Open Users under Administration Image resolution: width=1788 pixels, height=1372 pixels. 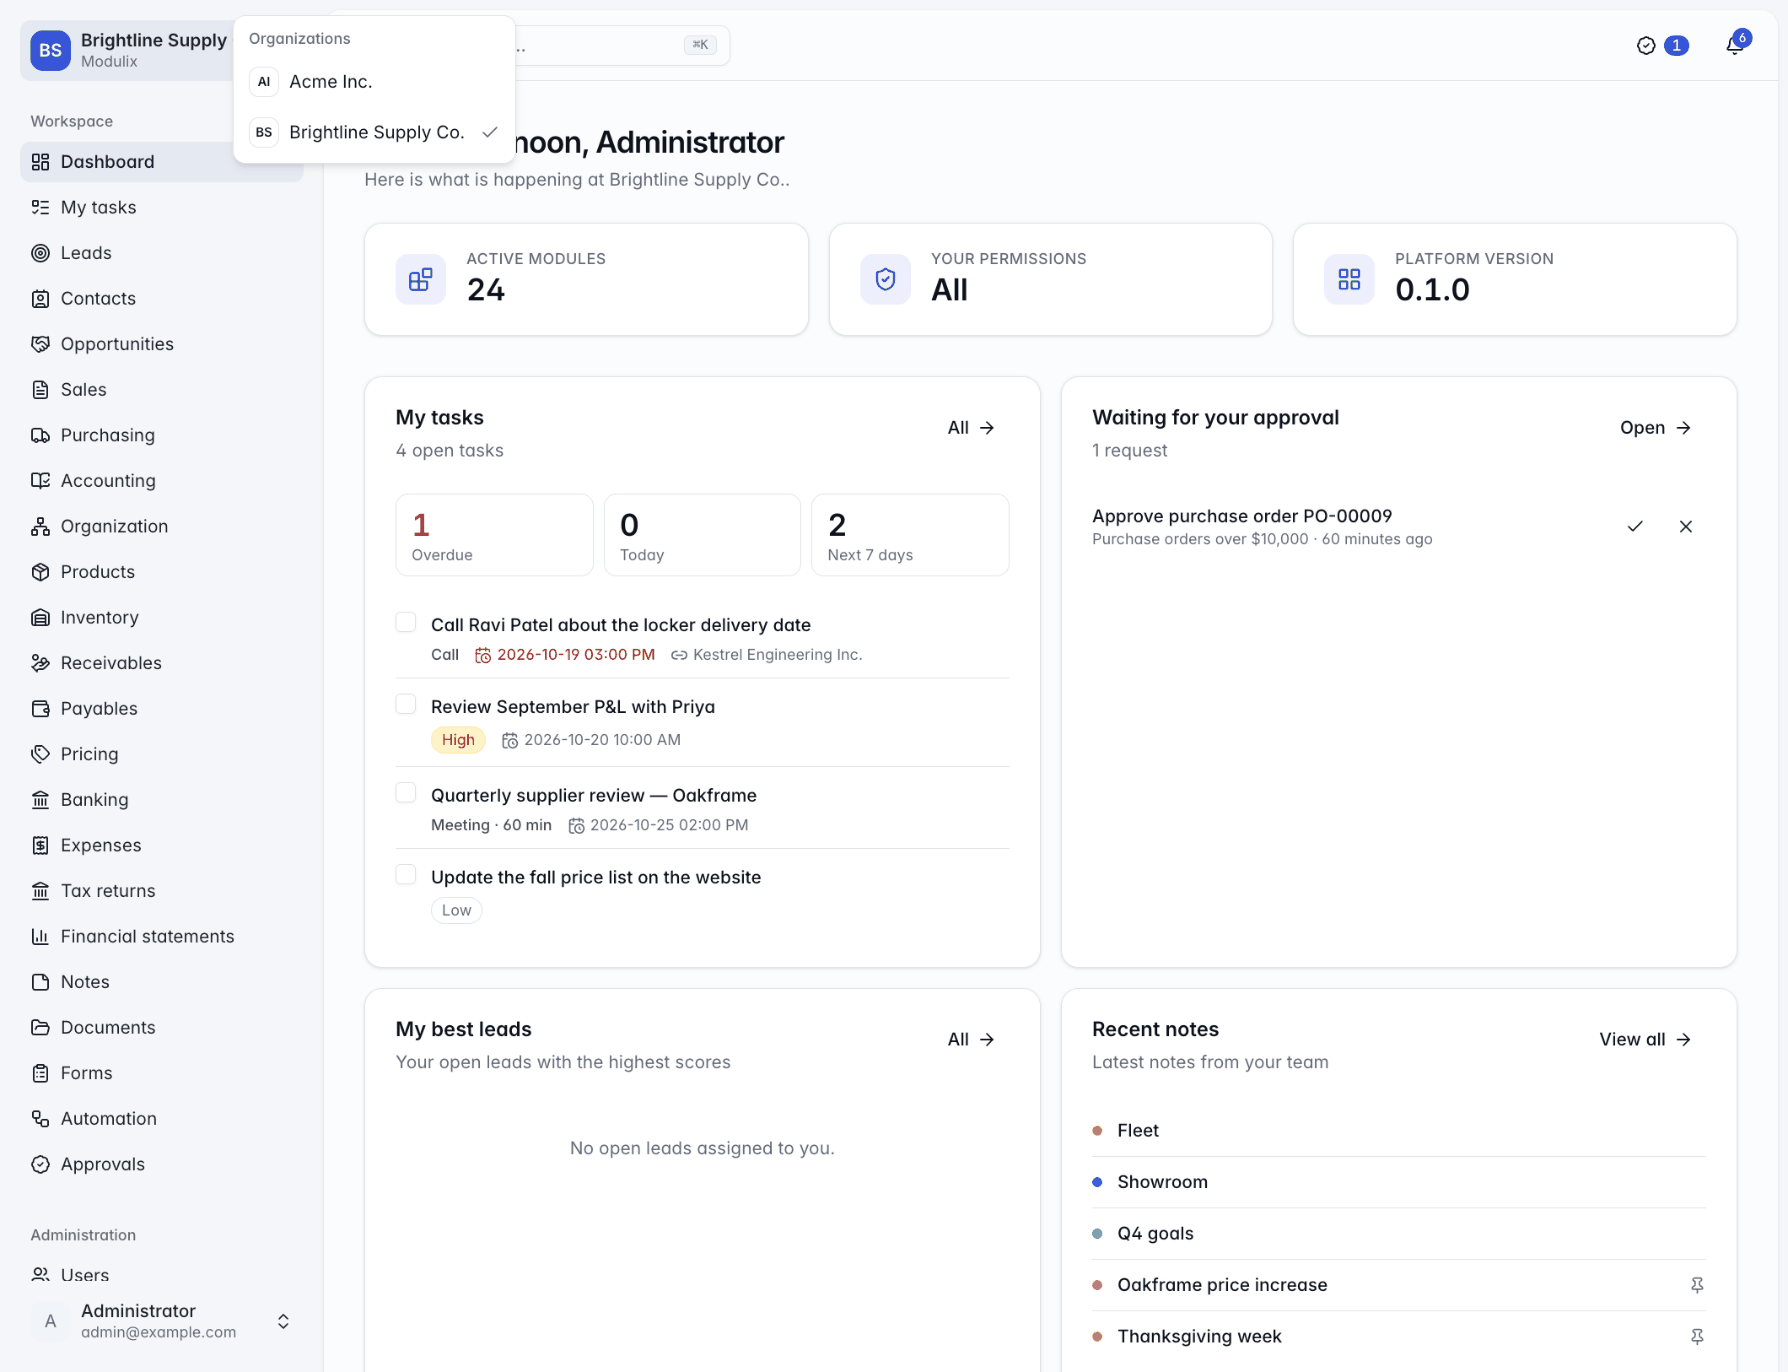coord(162,1275)
